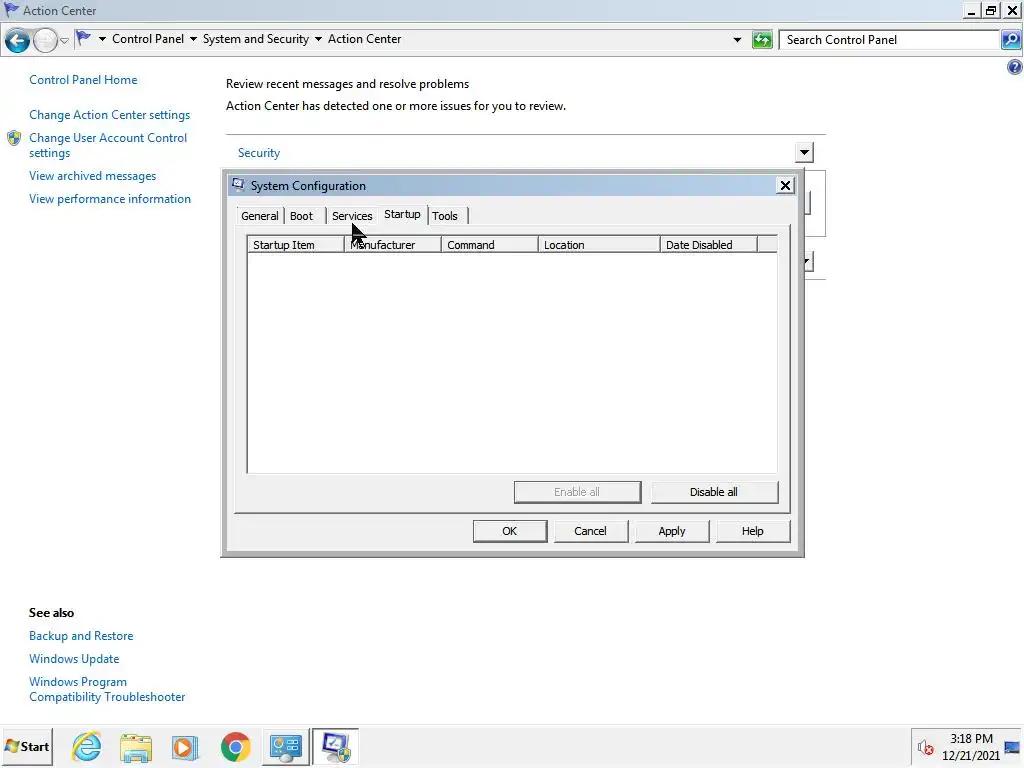Switch to the Services tab
1024x768 pixels.
point(352,216)
